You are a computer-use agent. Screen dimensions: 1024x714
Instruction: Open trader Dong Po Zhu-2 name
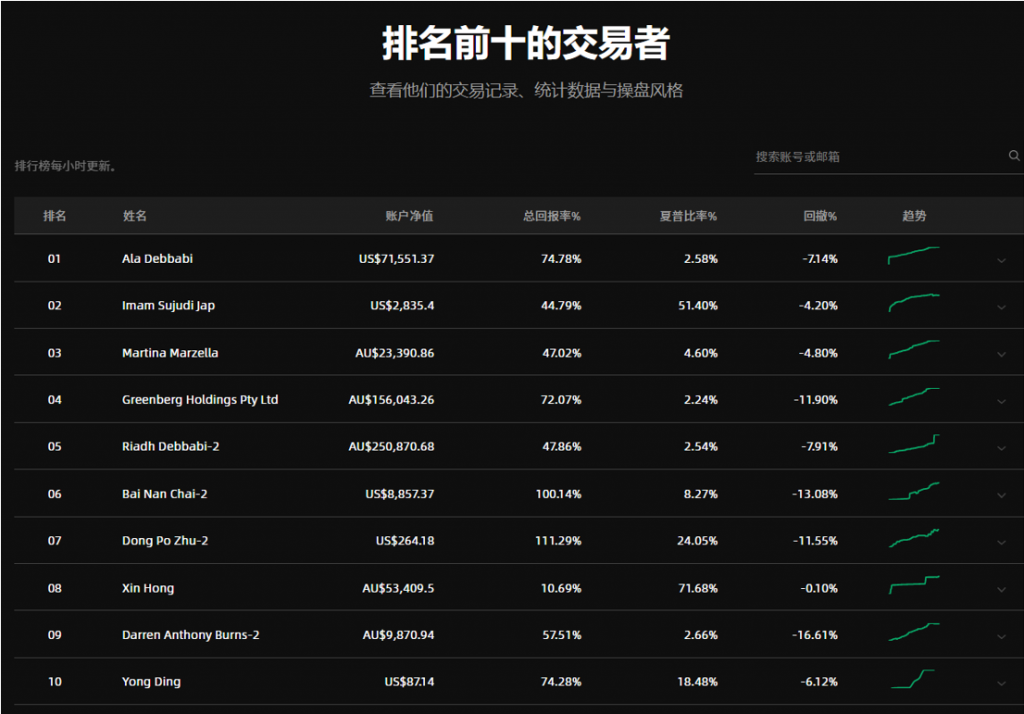click(x=165, y=541)
